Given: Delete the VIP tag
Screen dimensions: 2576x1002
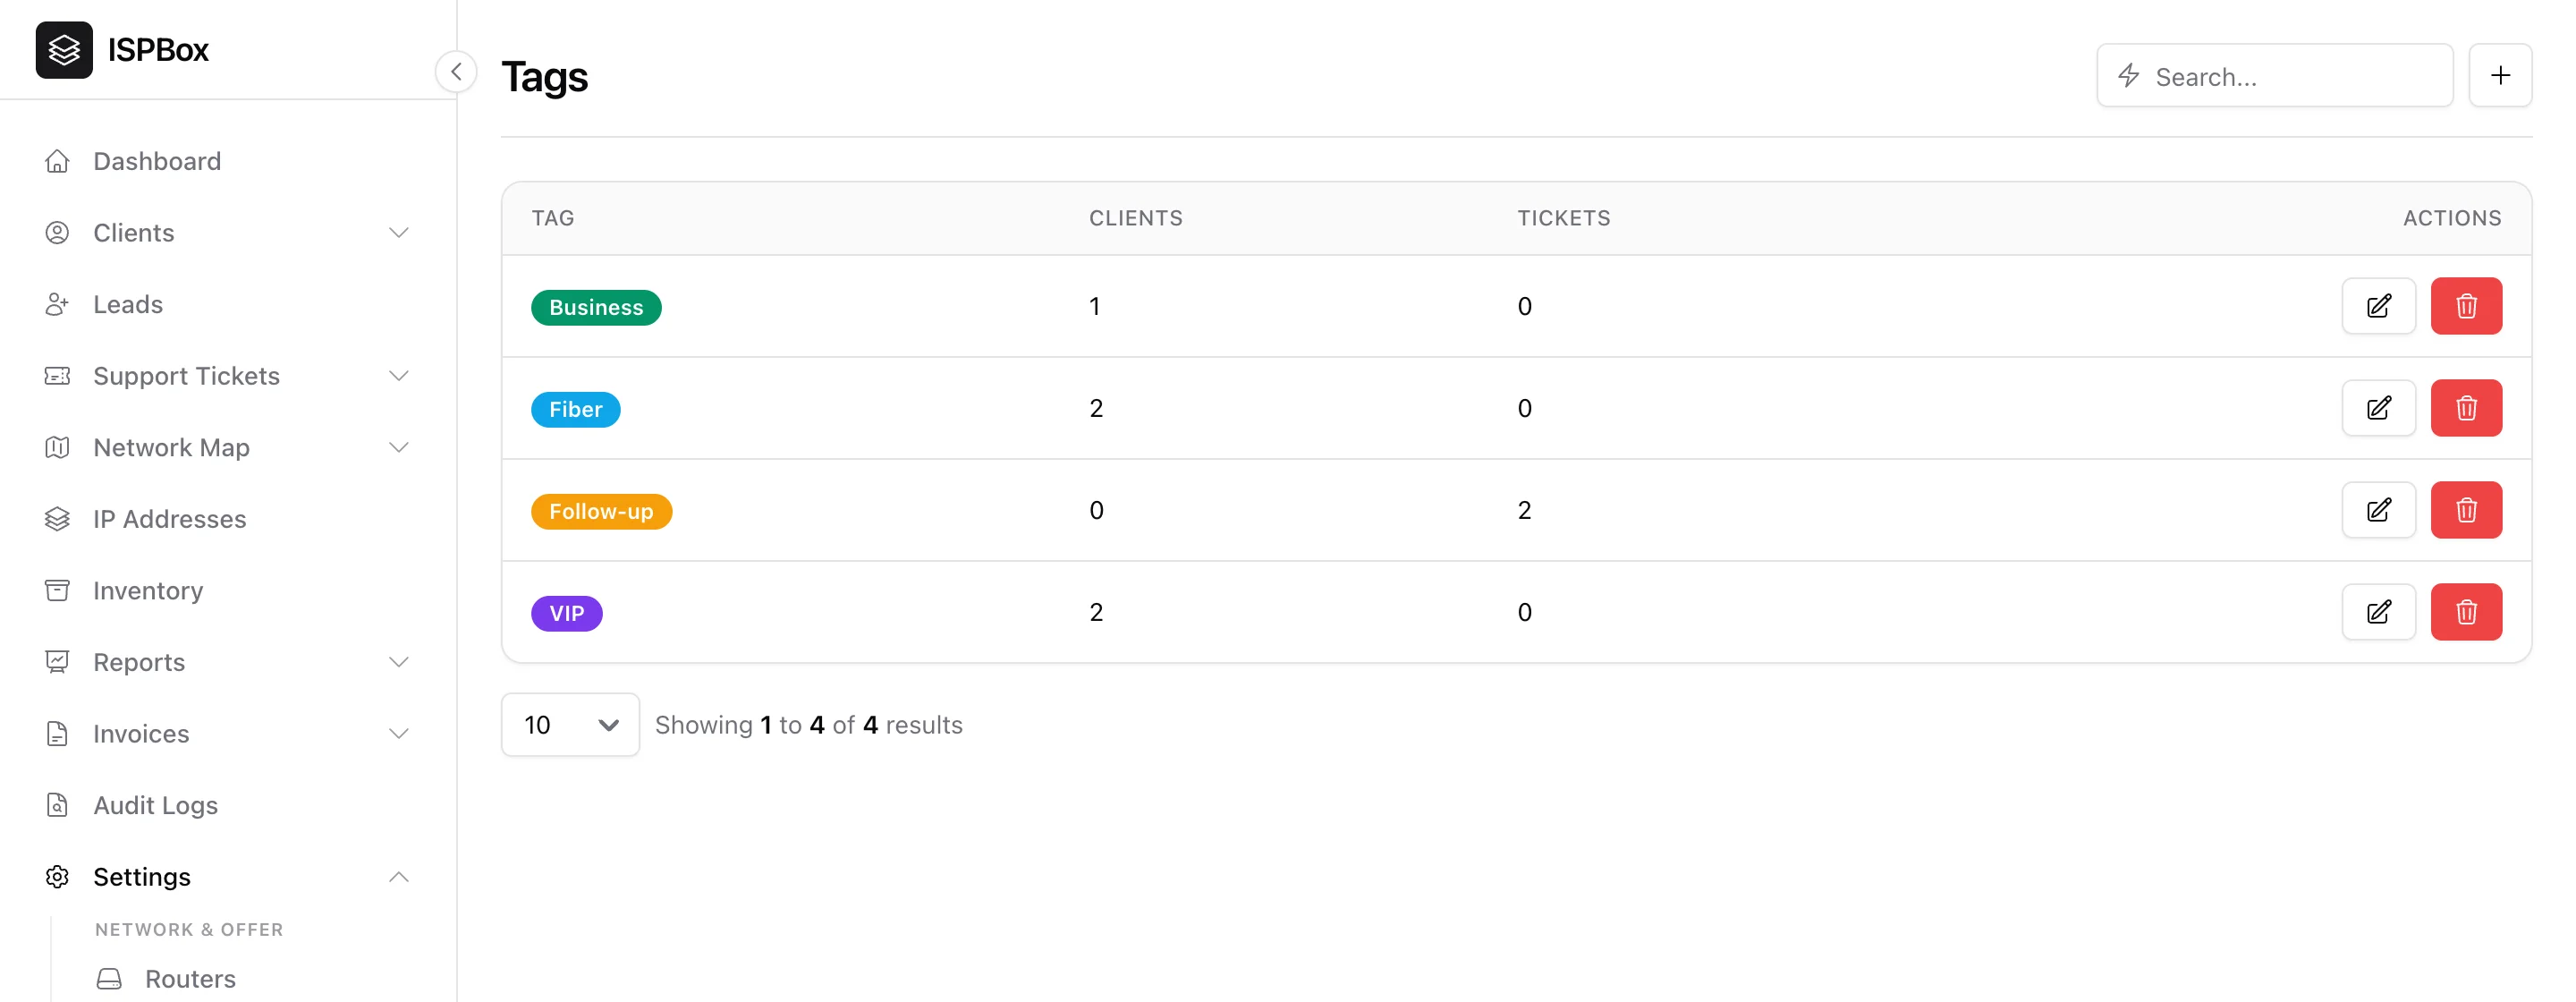Looking at the screenshot, I should tap(2466, 612).
